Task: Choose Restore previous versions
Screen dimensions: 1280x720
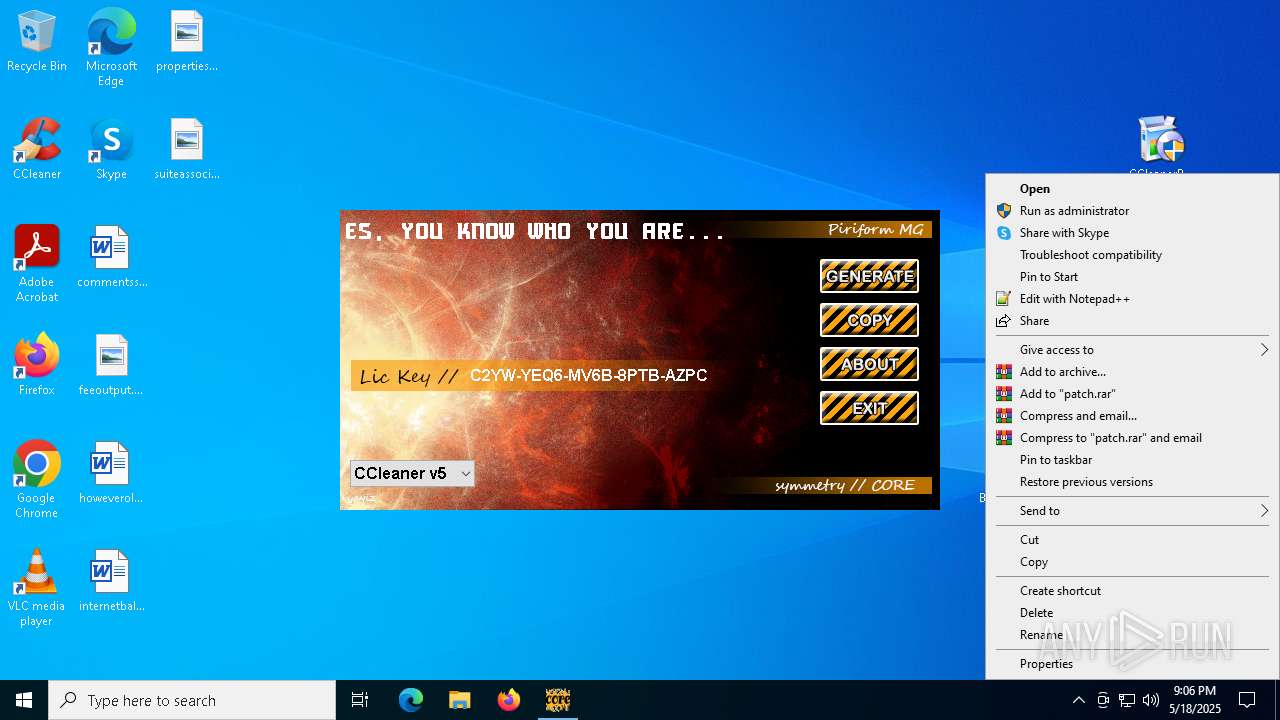Action: 1132,481
